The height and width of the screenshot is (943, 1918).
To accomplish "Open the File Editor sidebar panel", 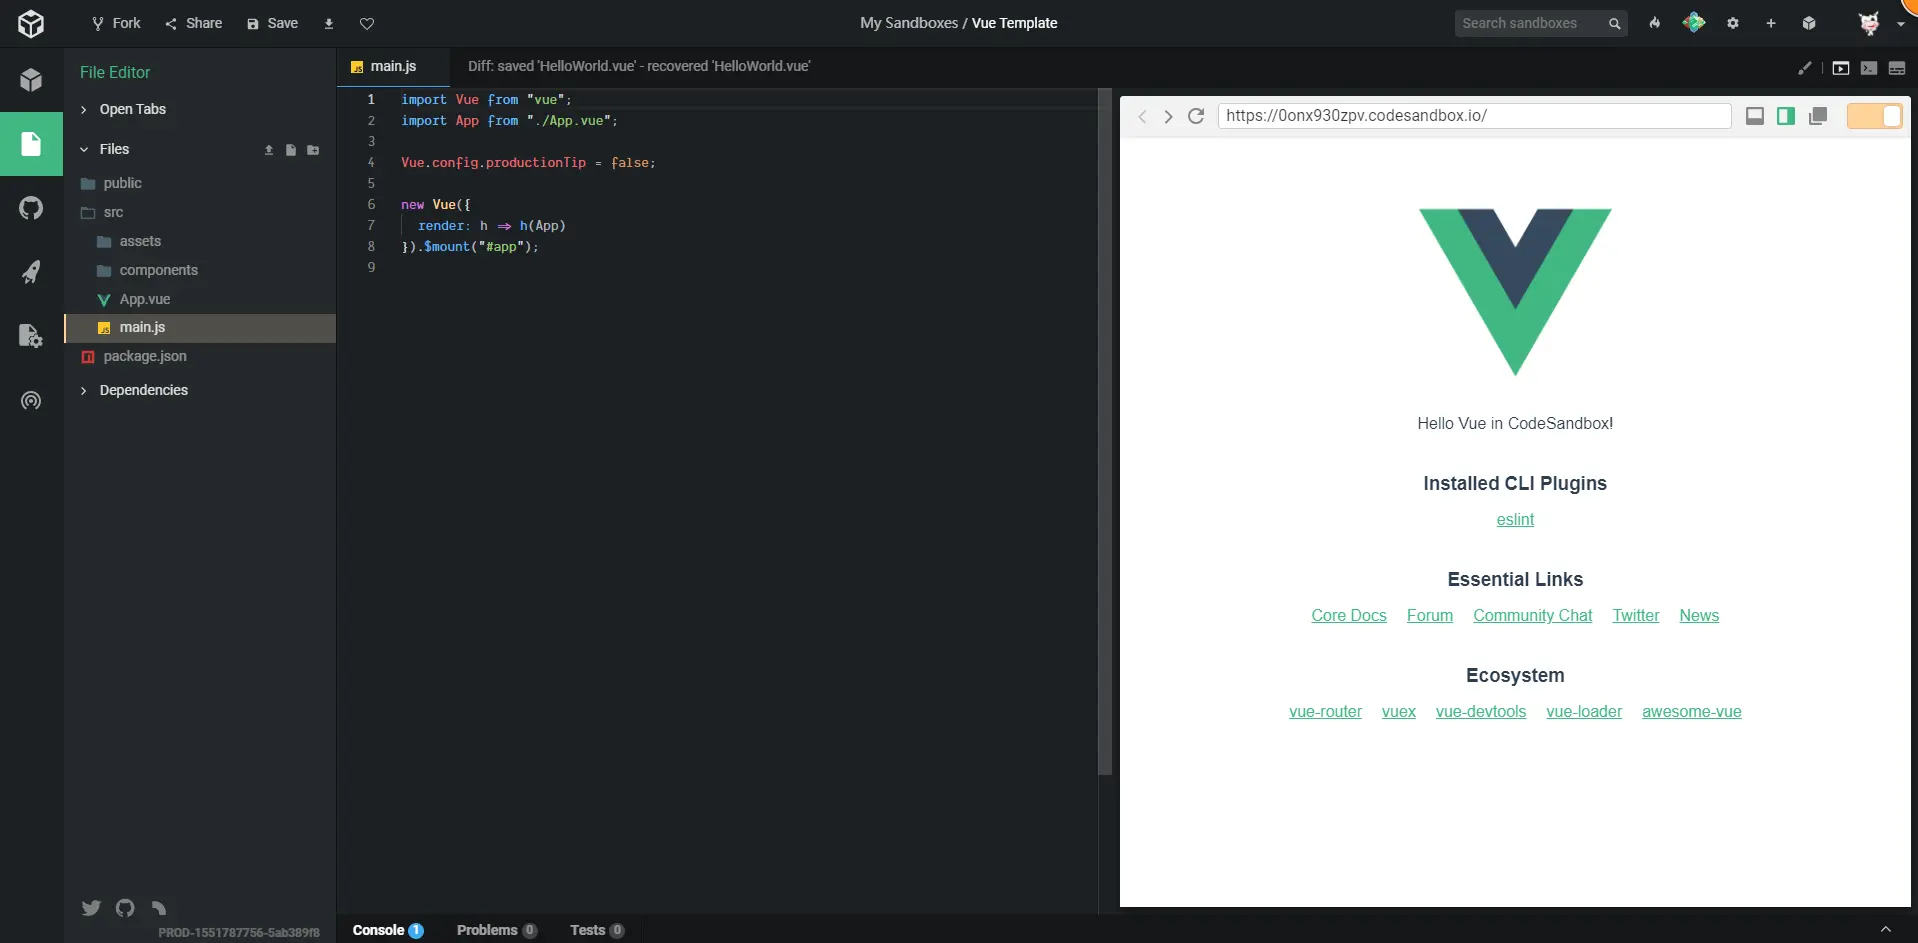I will point(31,144).
